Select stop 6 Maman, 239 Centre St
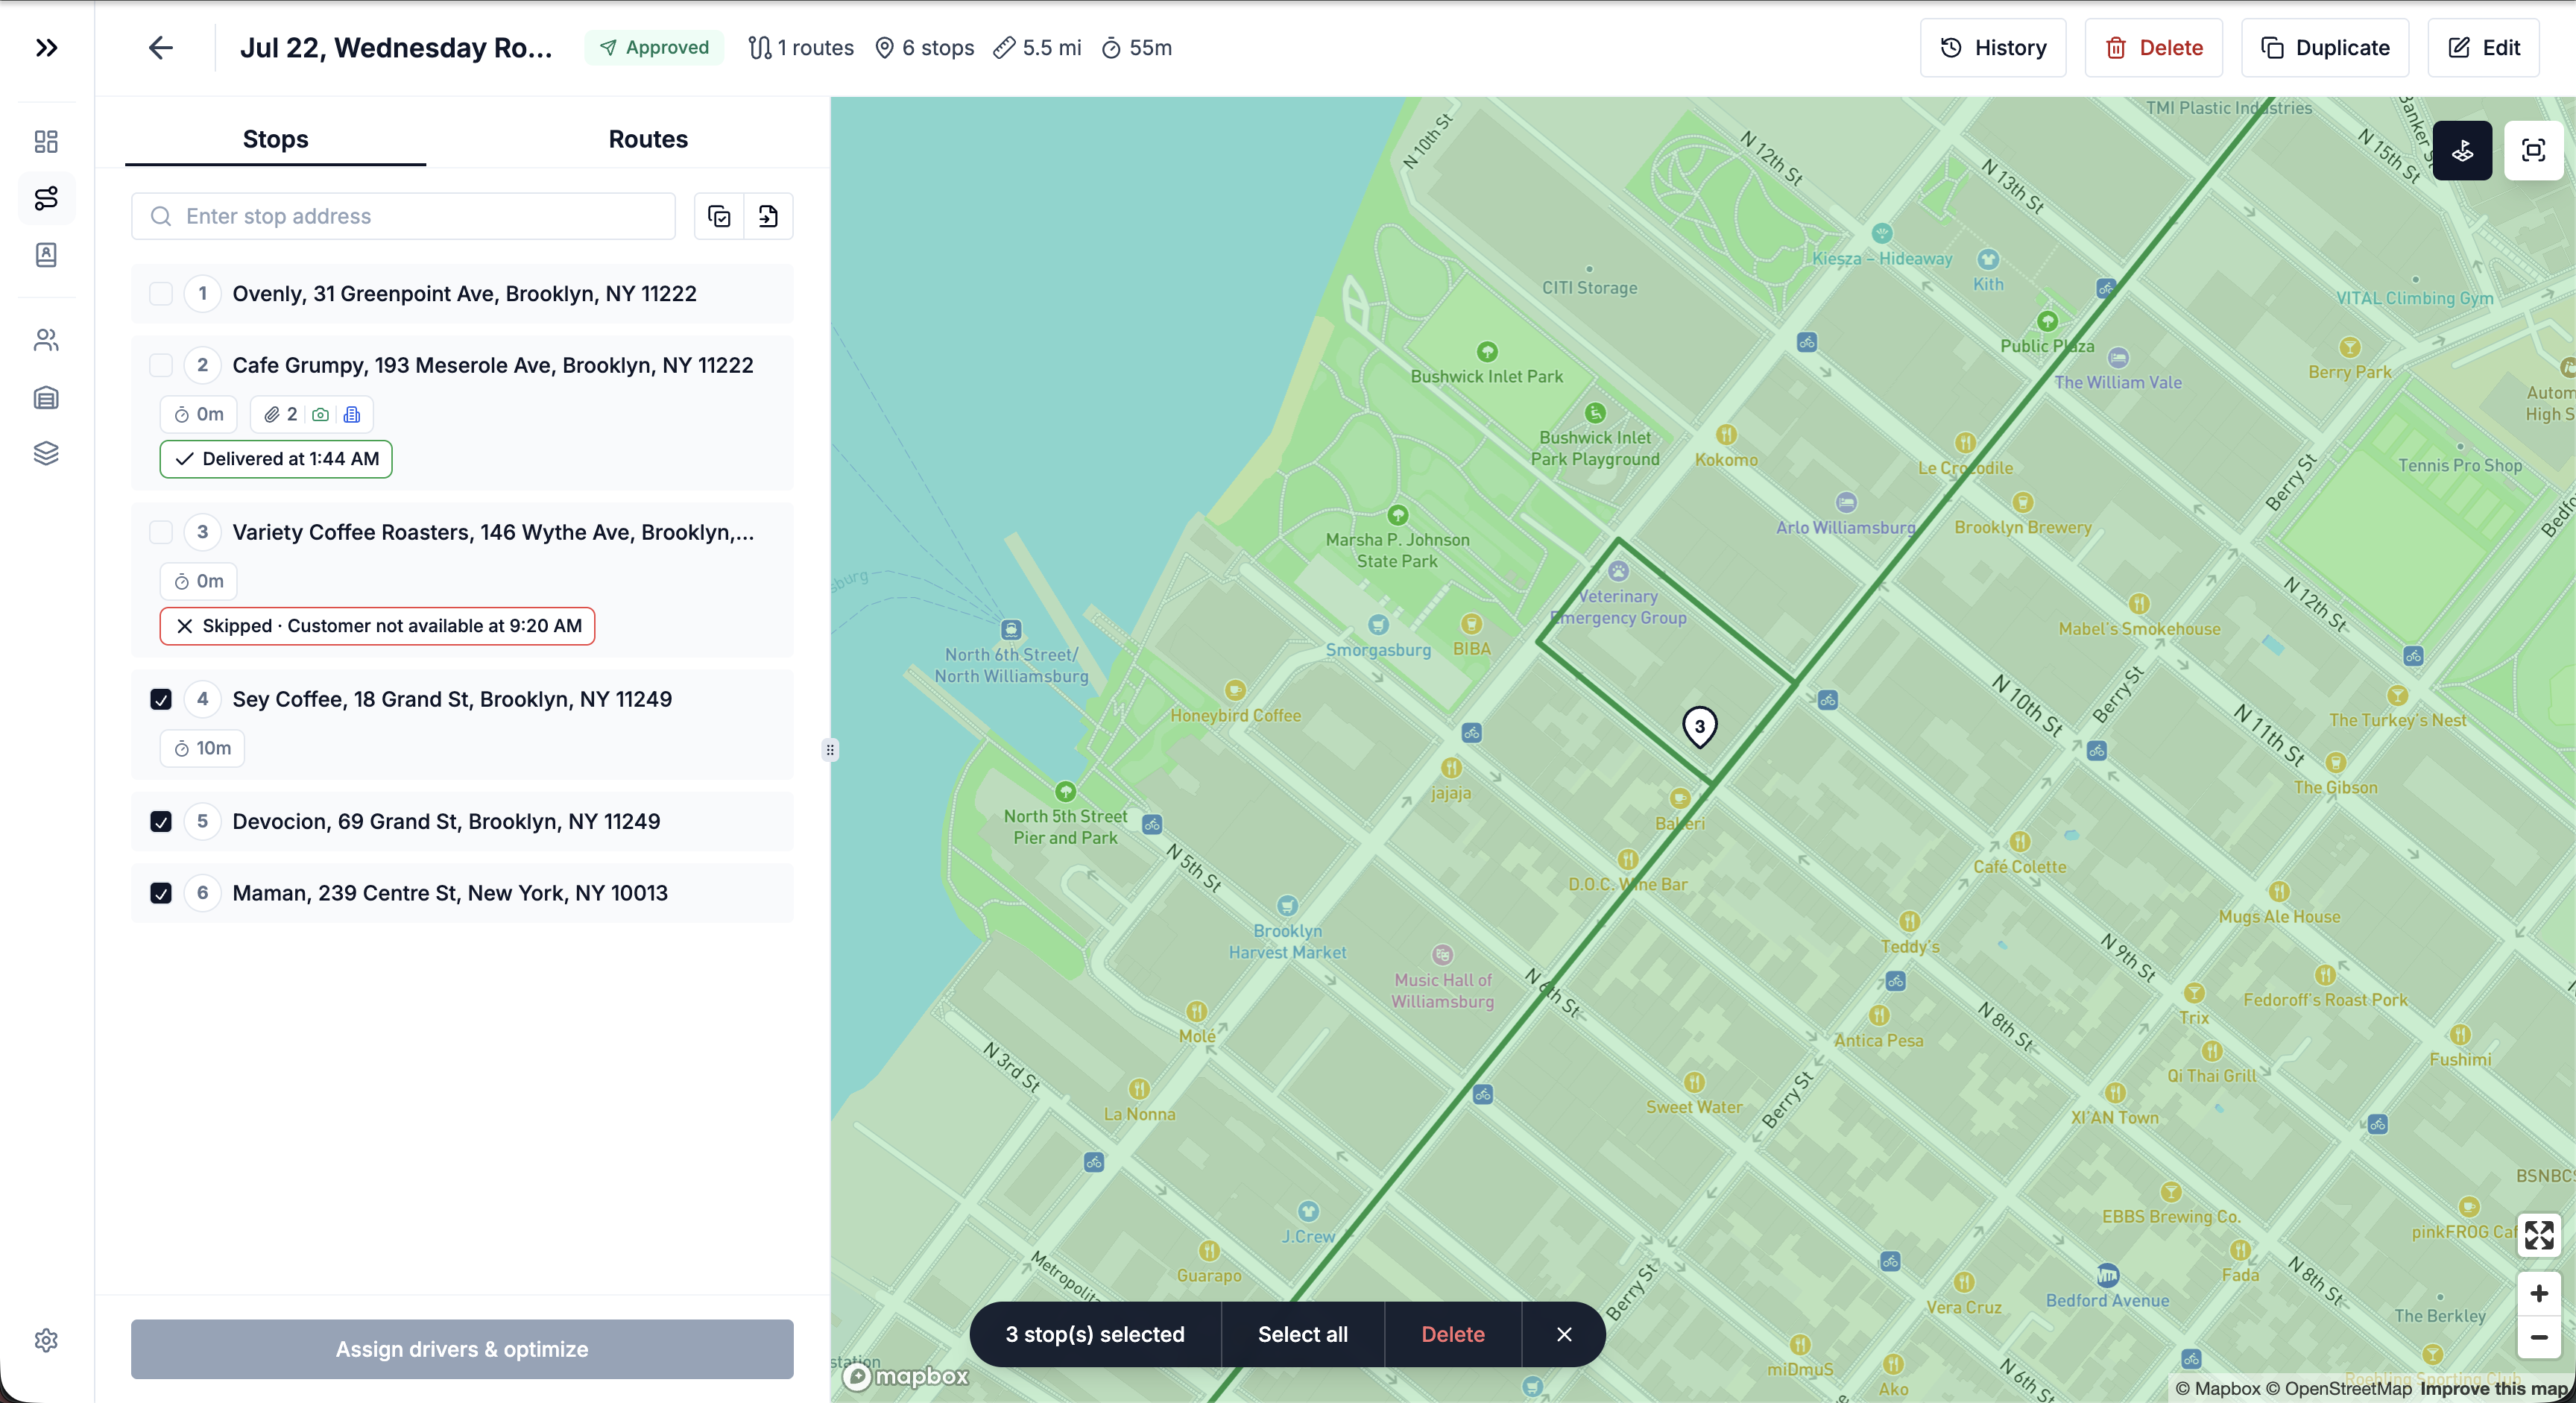 [x=462, y=893]
